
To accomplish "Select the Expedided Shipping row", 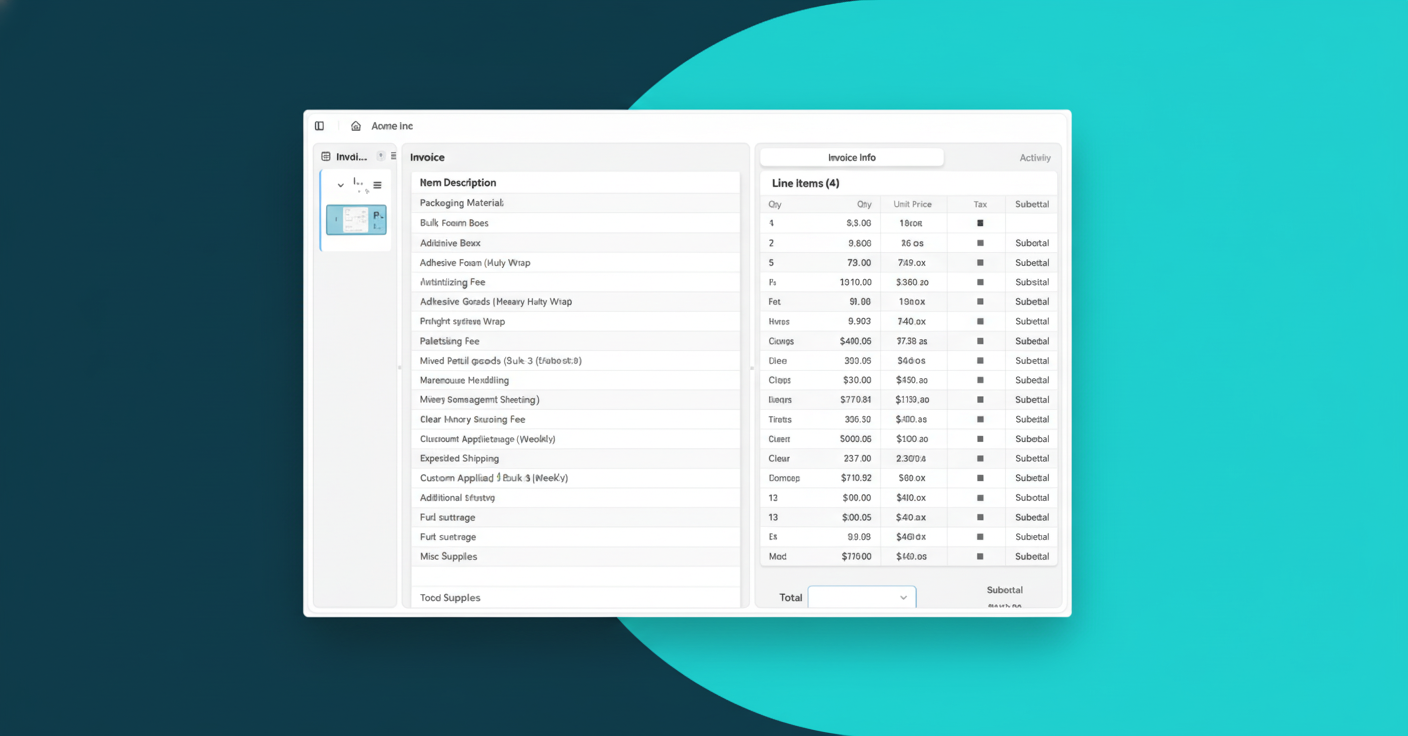I will pyautogui.click(x=575, y=458).
